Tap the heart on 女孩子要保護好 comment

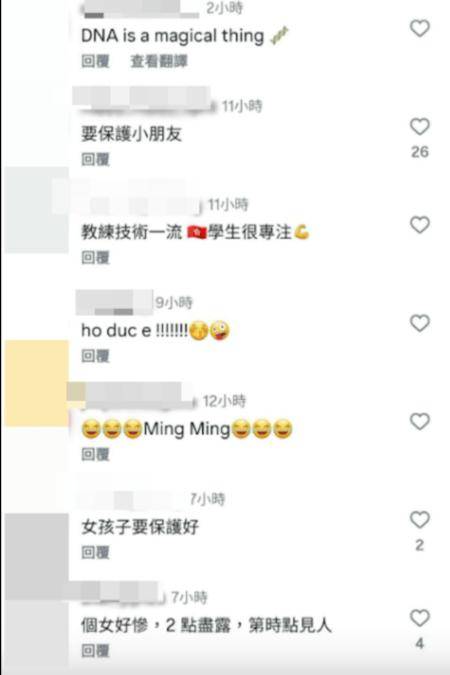(419, 520)
